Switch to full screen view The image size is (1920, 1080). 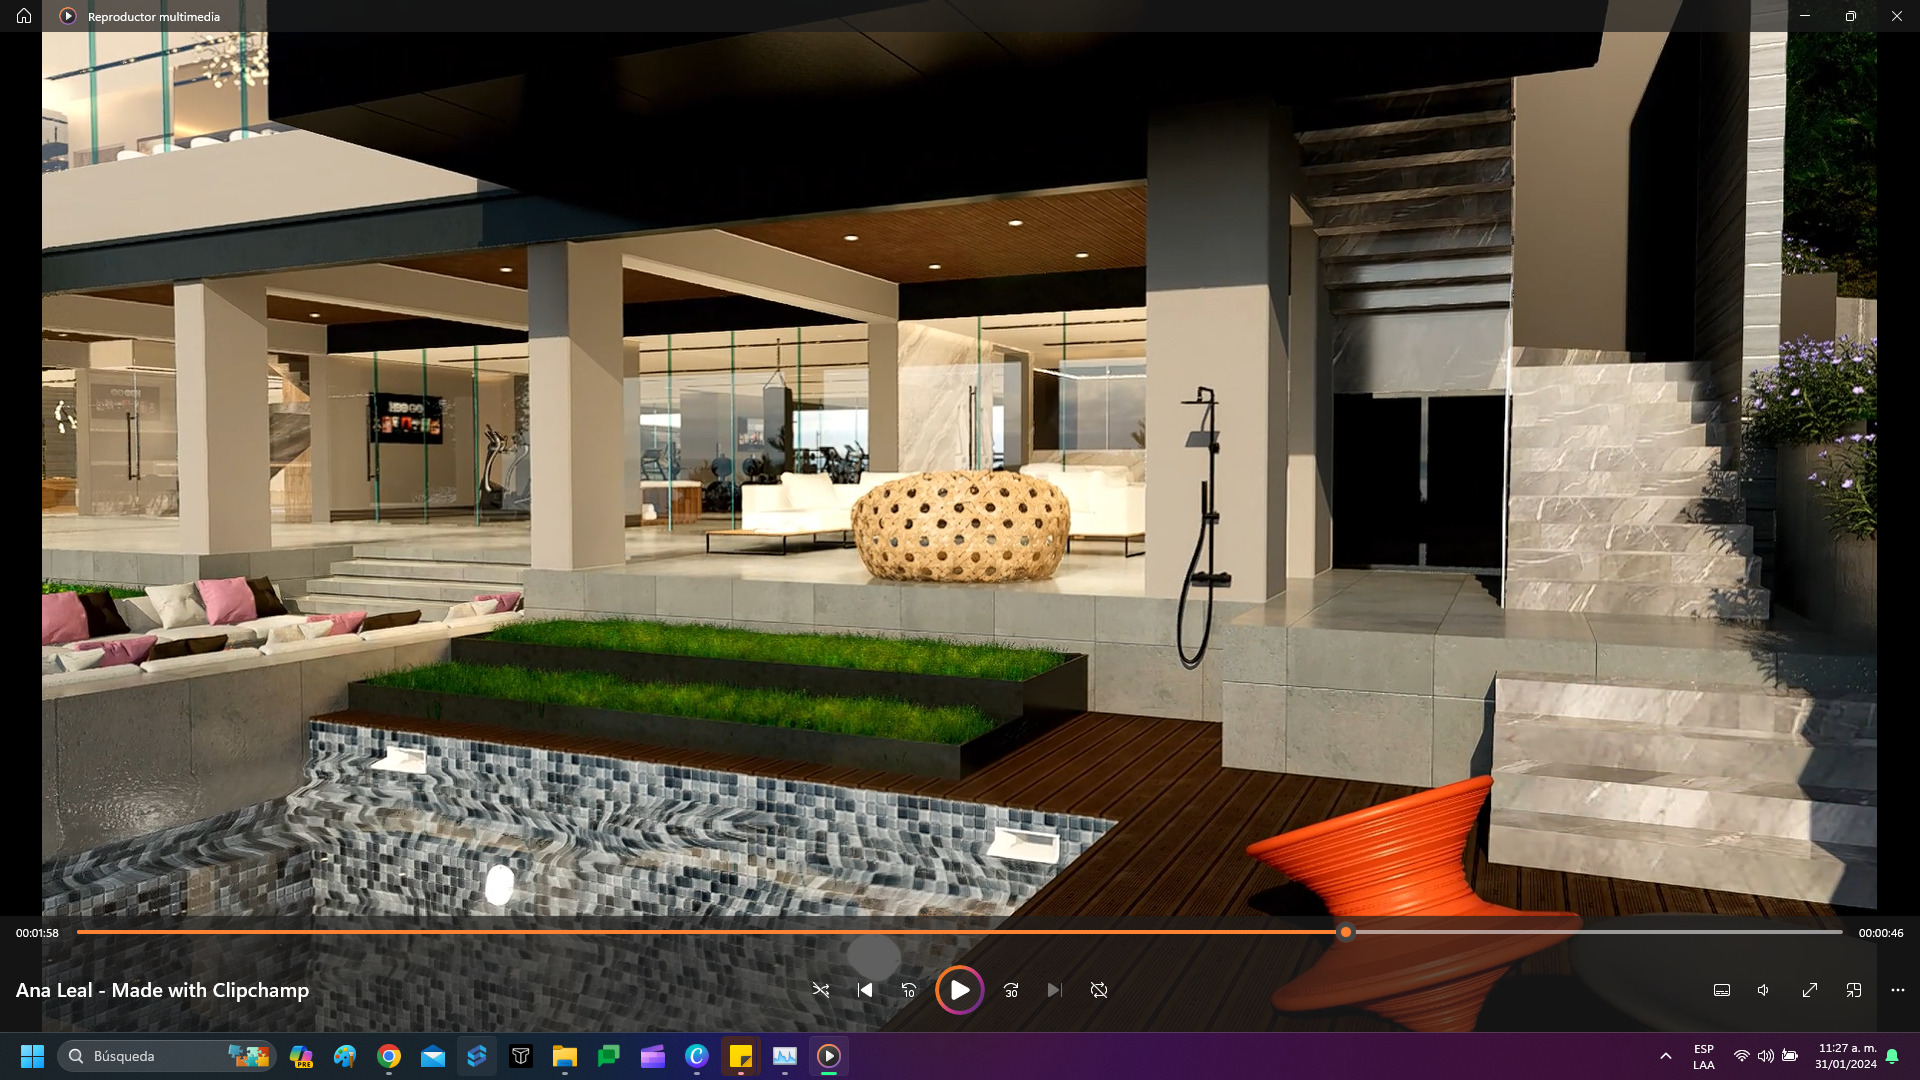tap(1810, 990)
